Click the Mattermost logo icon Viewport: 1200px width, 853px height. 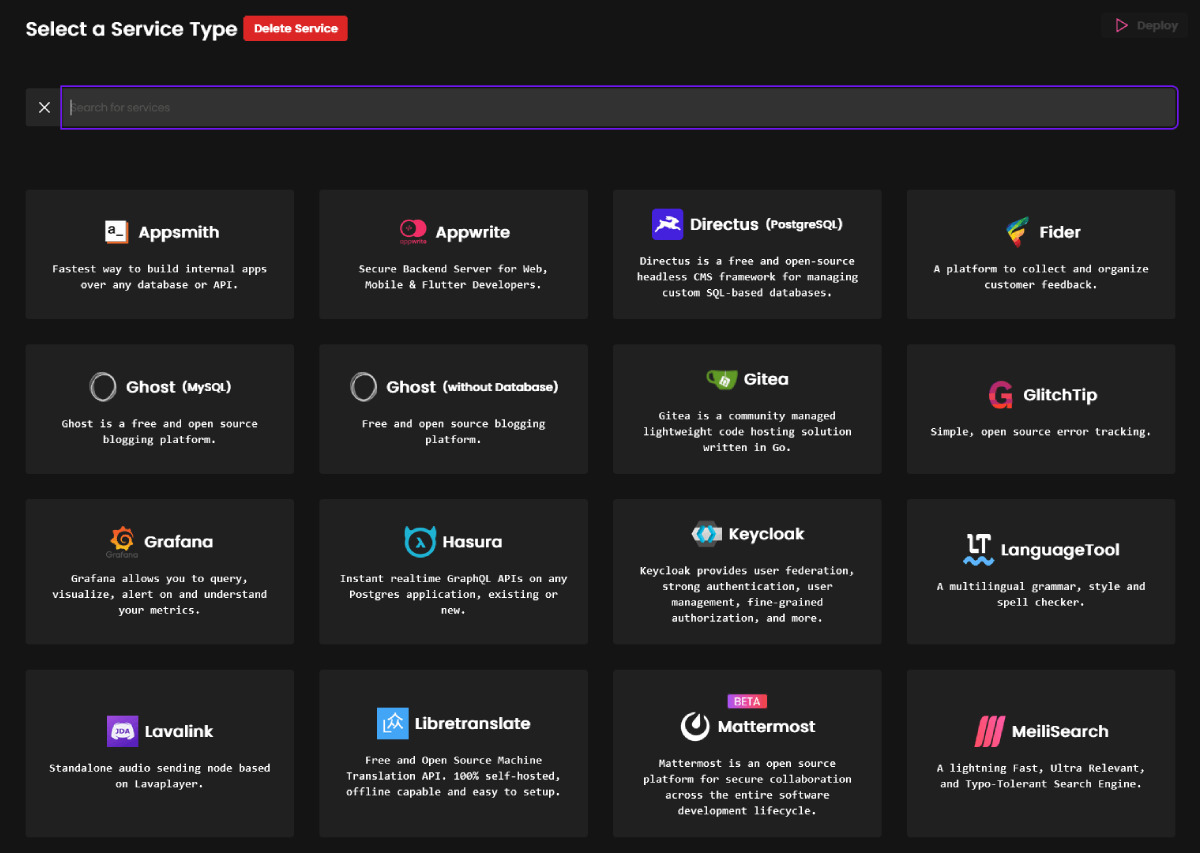coord(695,726)
